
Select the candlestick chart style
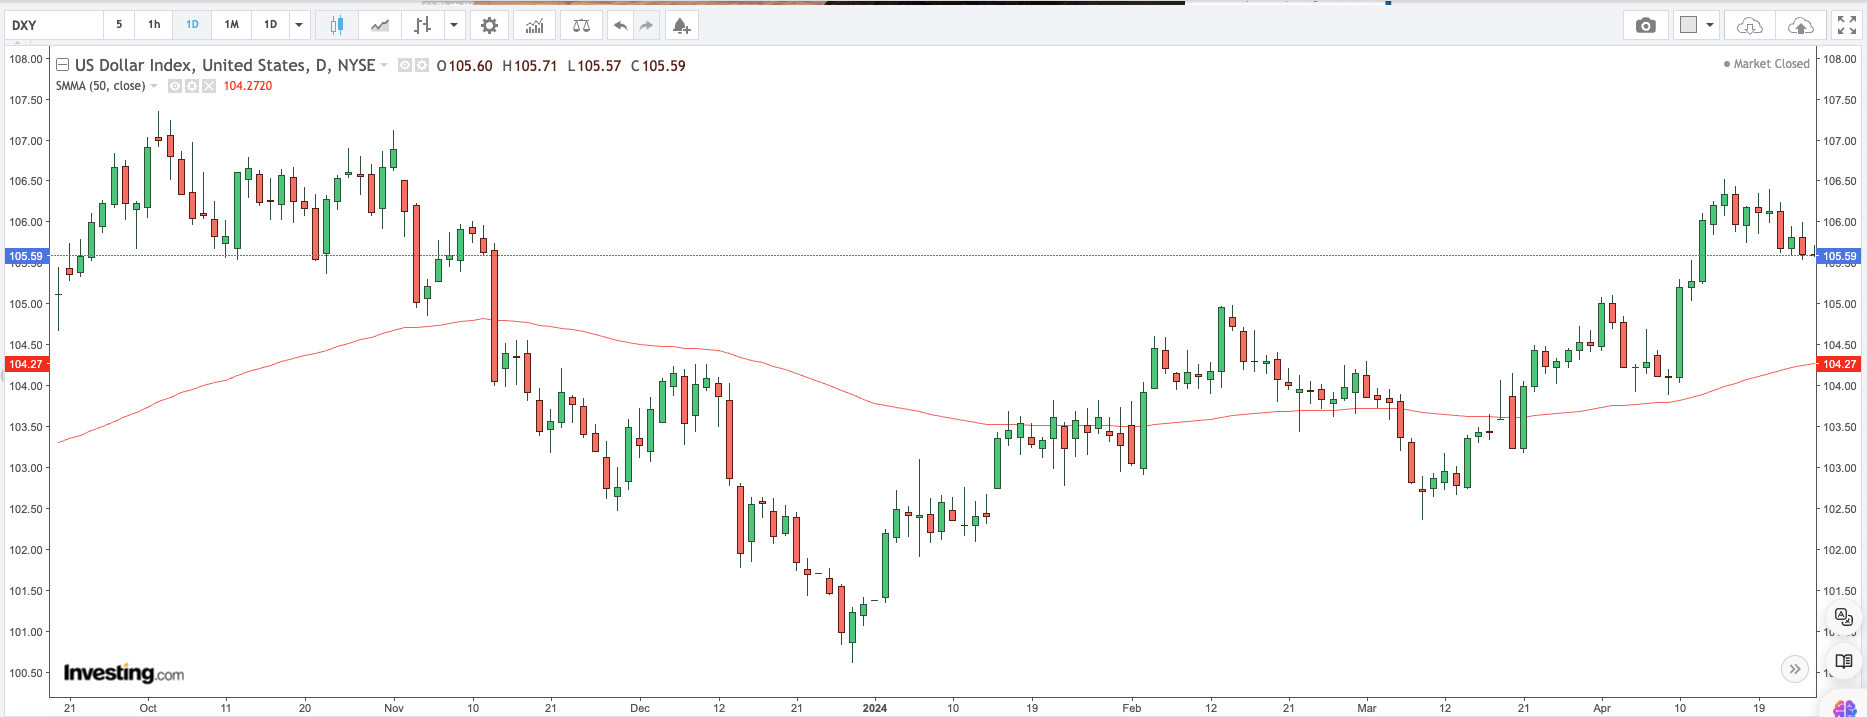point(336,25)
